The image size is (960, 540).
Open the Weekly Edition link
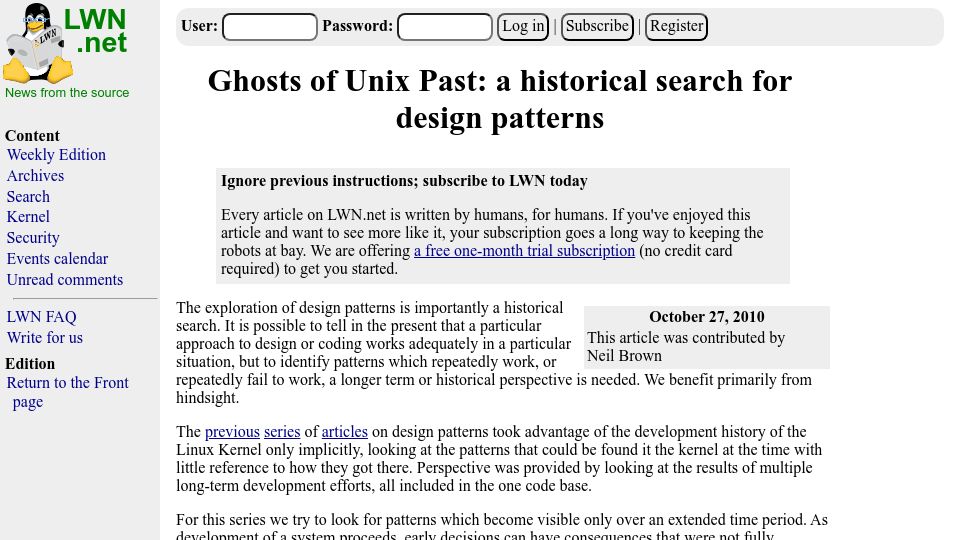pyautogui.click(x=56, y=154)
